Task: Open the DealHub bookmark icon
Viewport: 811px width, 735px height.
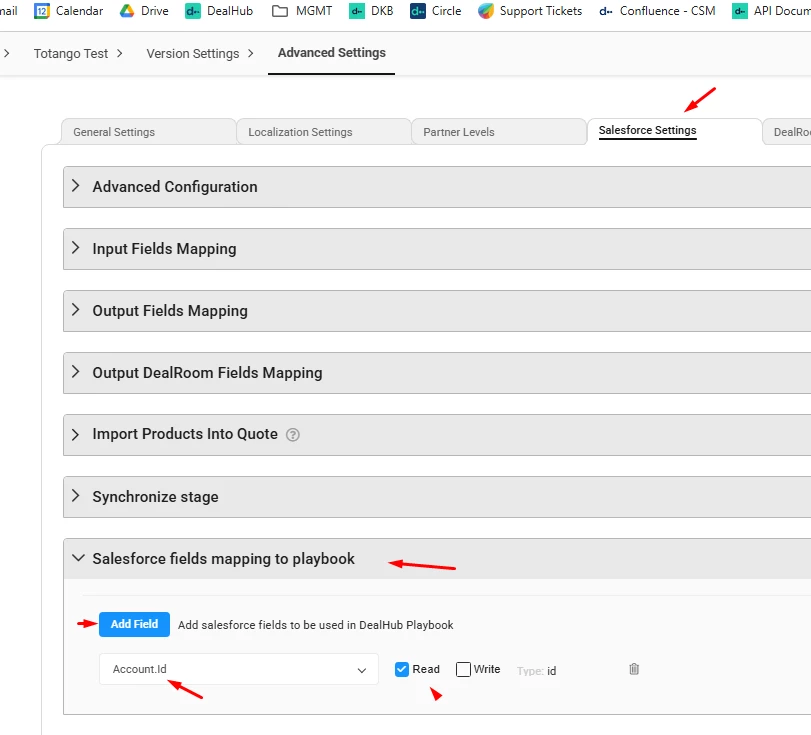Action: pos(193,11)
